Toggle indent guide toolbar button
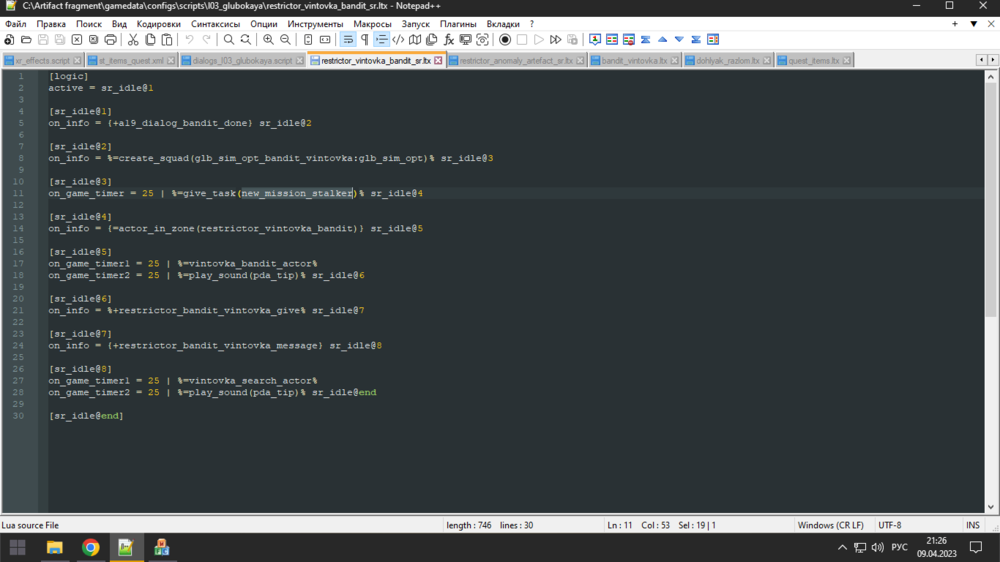 (381, 40)
